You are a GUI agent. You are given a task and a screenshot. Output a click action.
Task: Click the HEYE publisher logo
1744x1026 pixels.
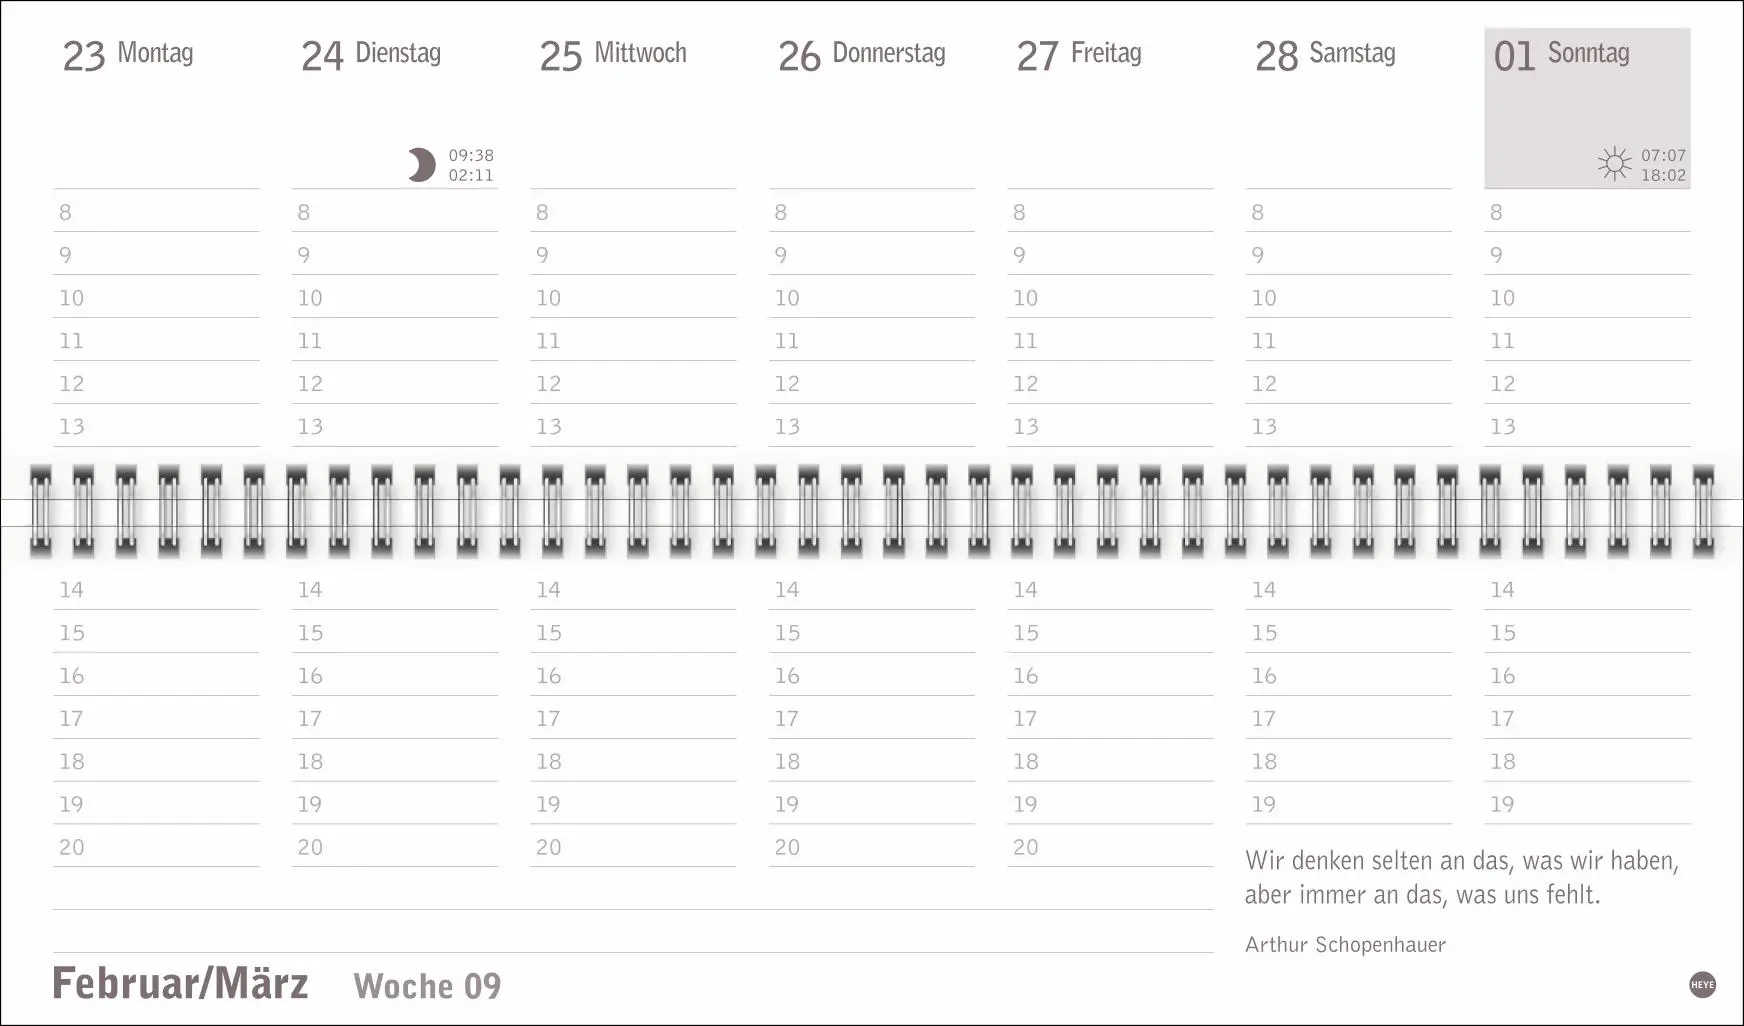[x=1702, y=985]
